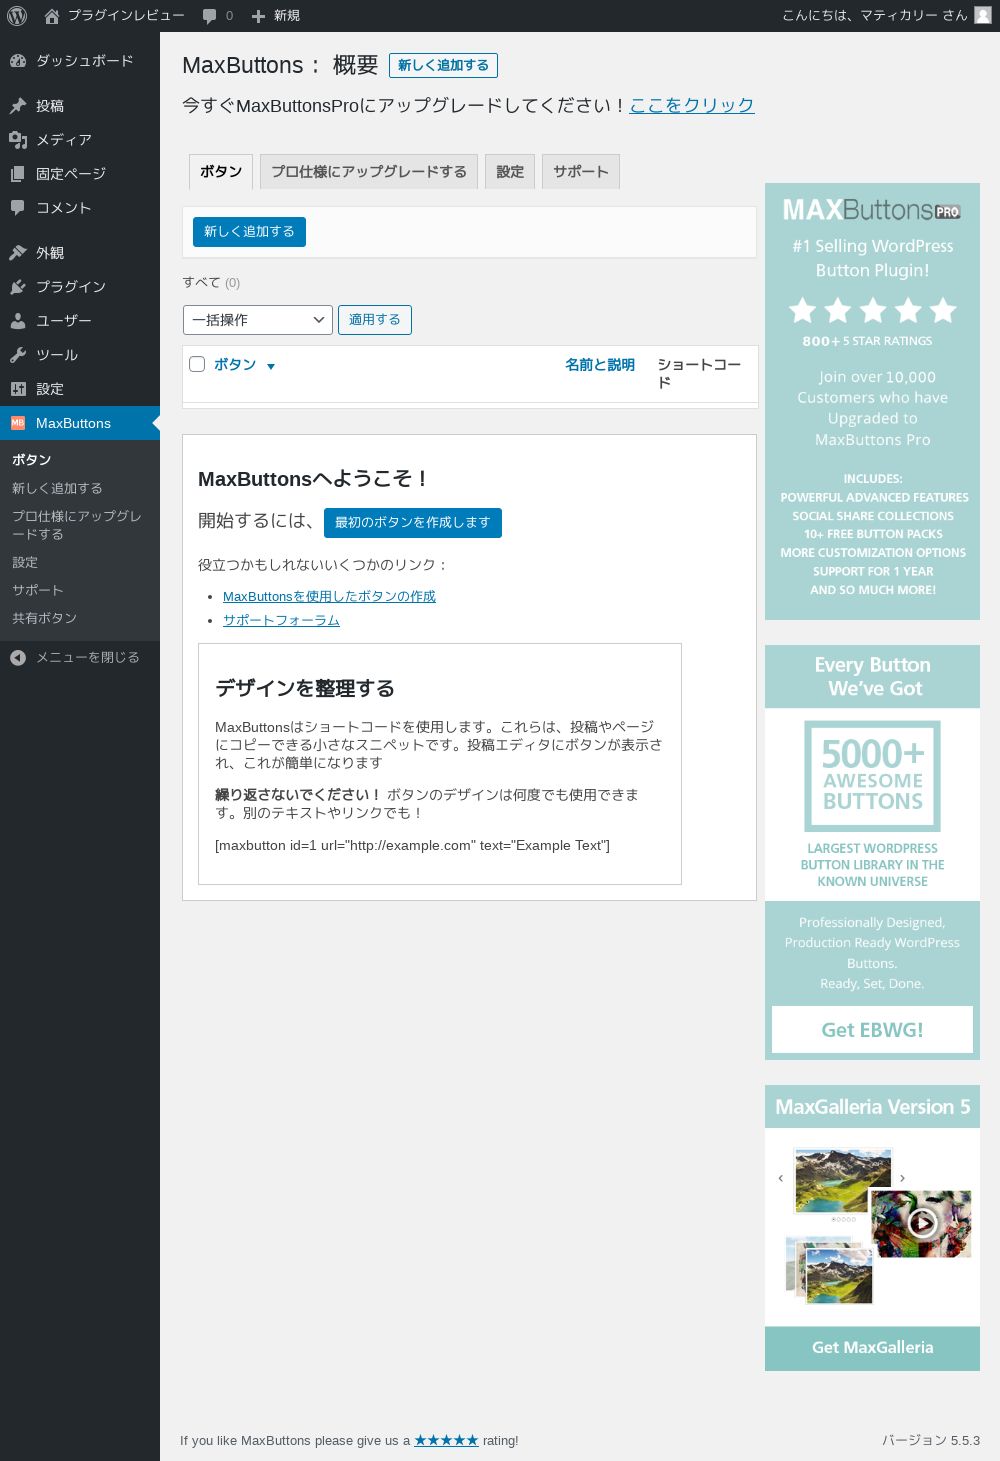Click the ユーザー user icon

(18, 321)
